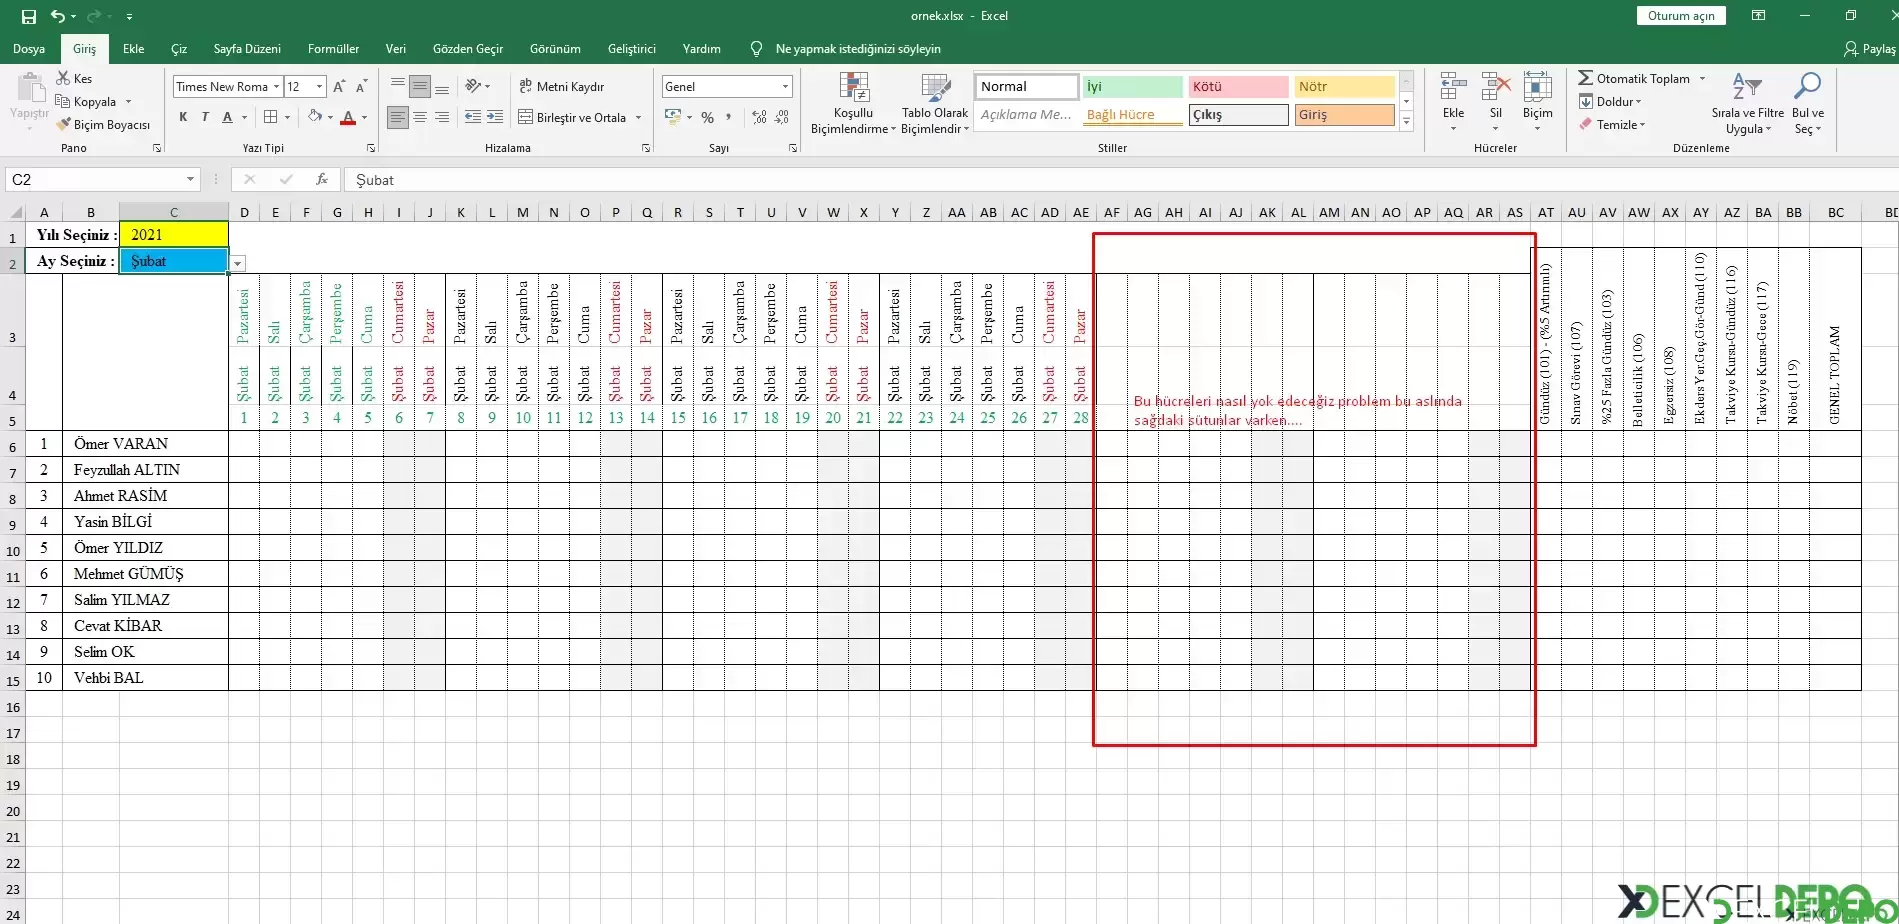Open Sırala ve Filtre Uygula menu
The width and height of the screenshot is (1899, 924).
click(x=1747, y=103)
